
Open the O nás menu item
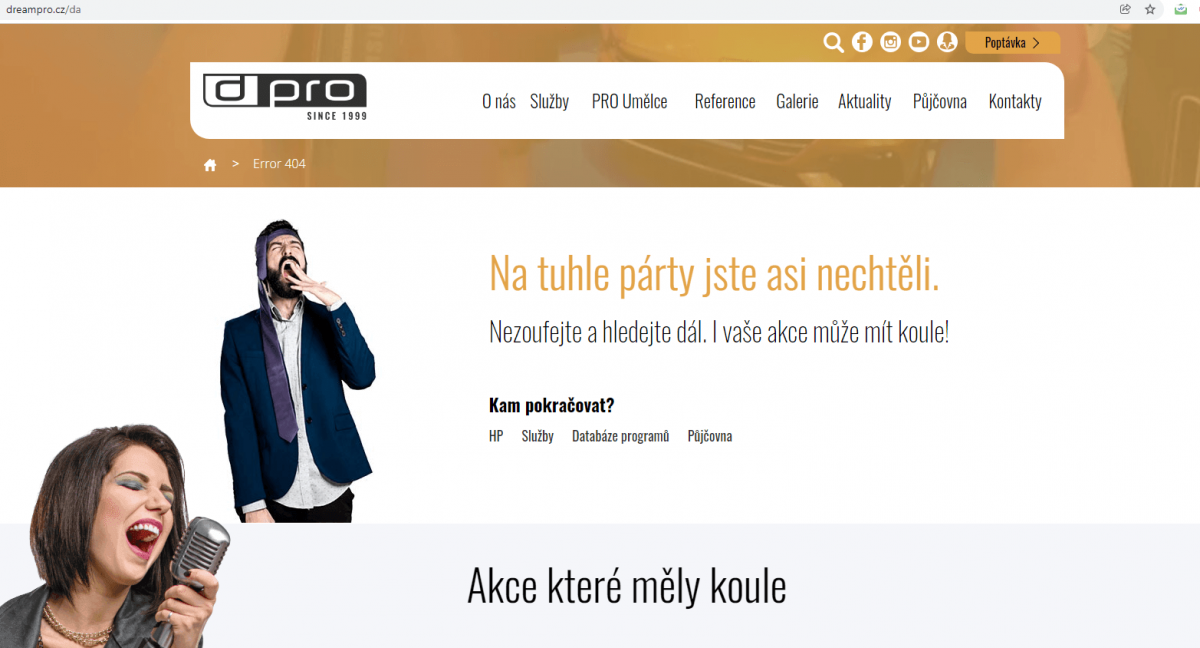click(499, 101)
